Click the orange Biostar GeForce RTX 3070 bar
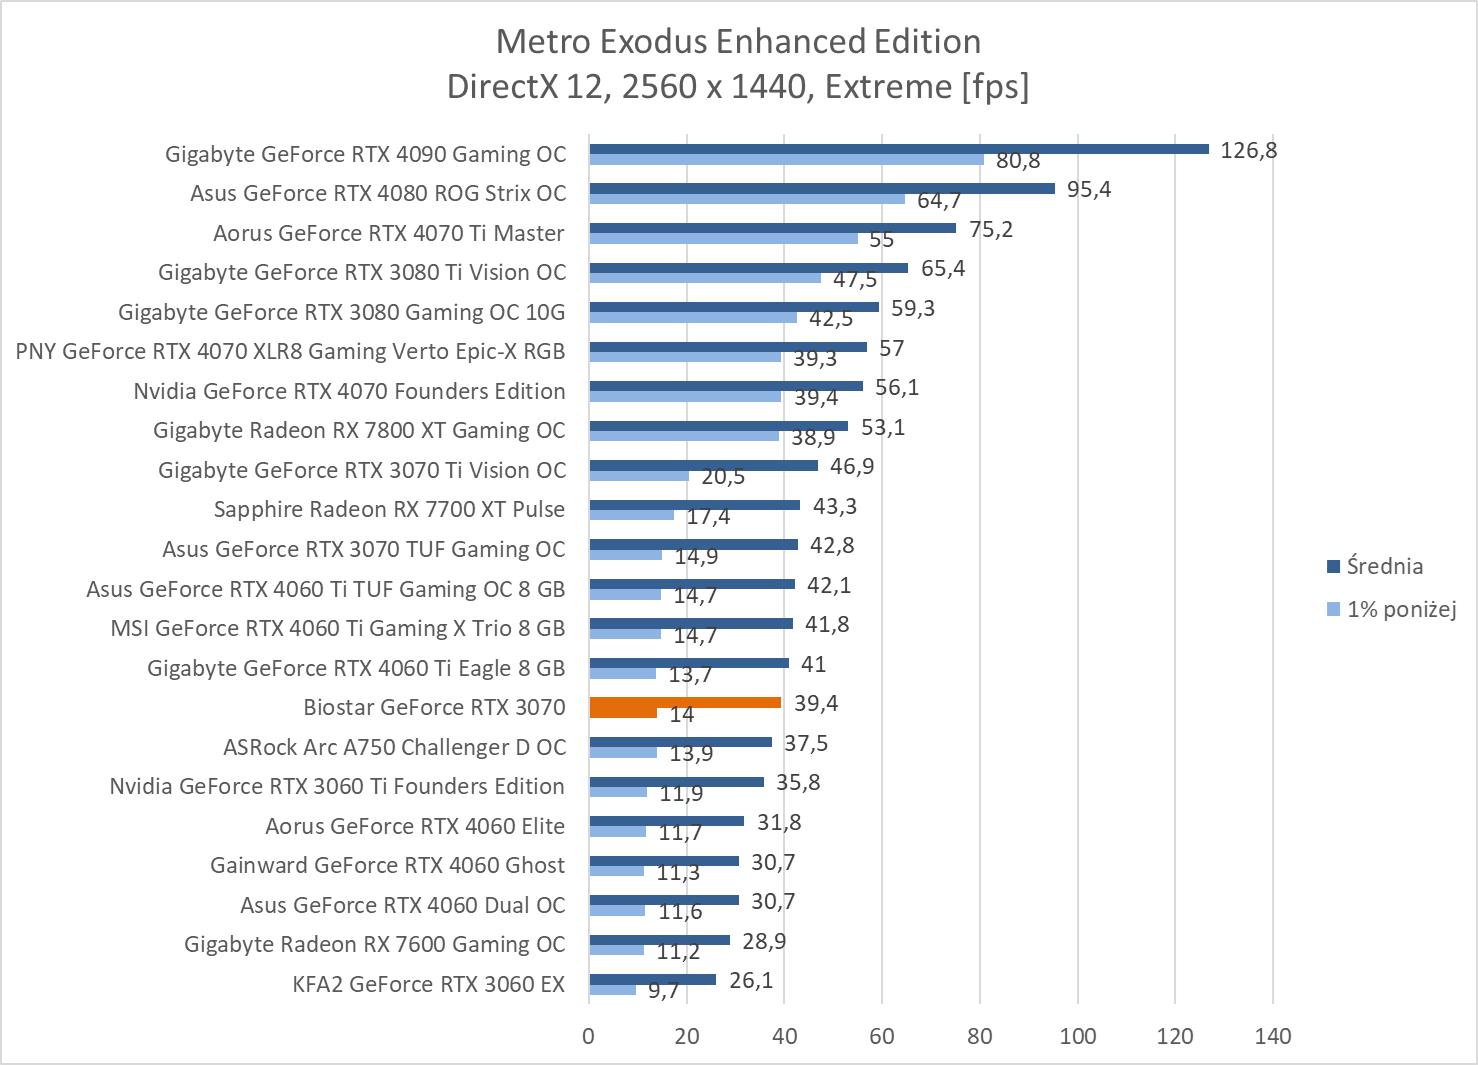 pyautogui.click(x=685, y=702)
